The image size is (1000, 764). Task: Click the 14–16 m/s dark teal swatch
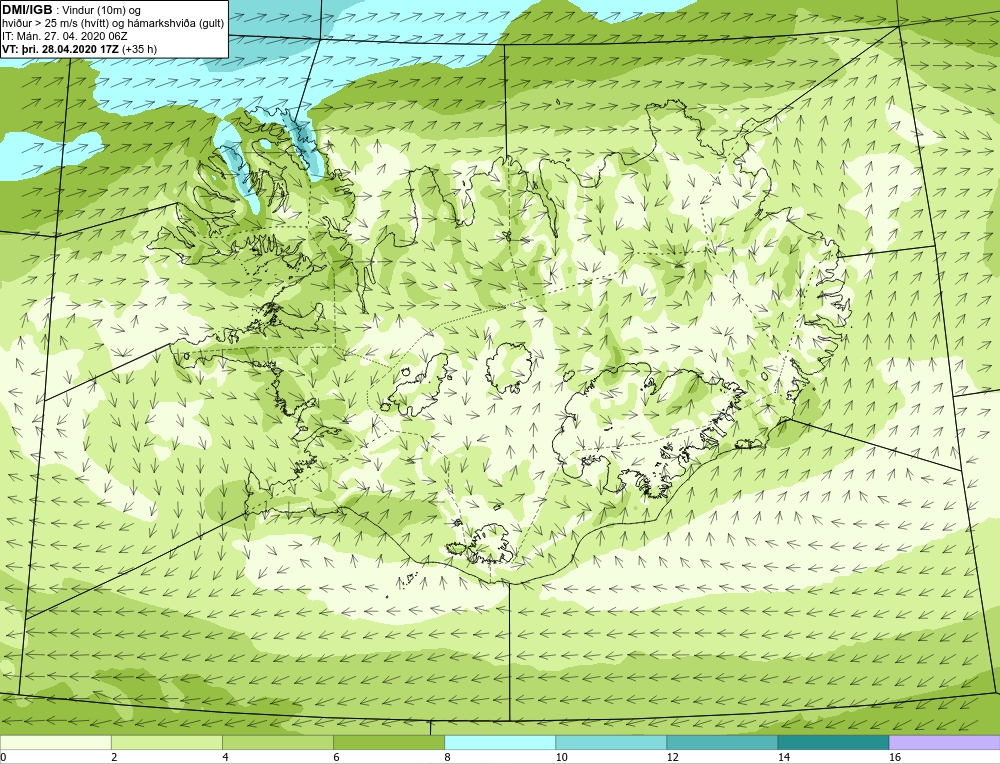pos(833,742)
